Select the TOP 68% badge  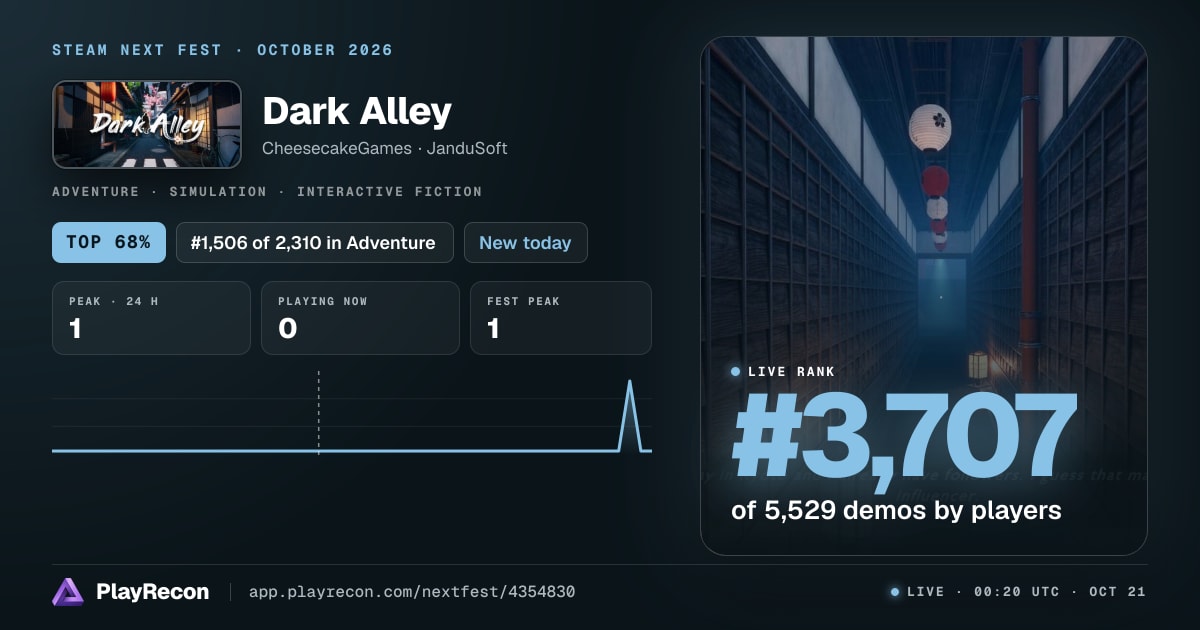(x=109, y=242)
